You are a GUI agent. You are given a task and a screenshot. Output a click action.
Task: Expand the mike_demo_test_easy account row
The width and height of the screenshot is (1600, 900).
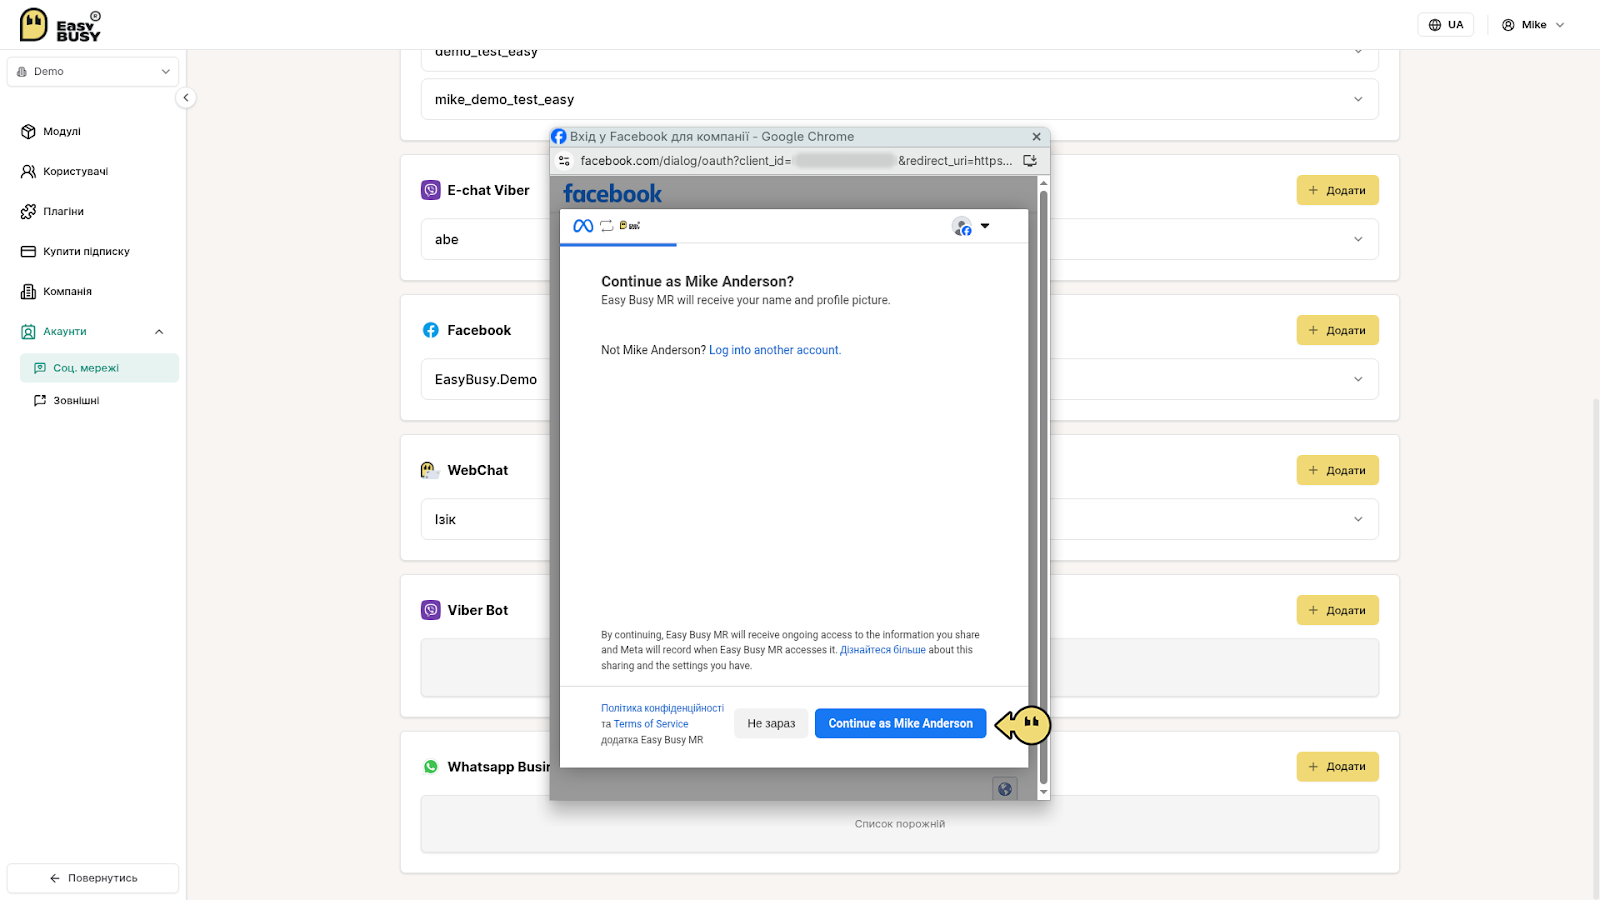(x=899, y=99)
